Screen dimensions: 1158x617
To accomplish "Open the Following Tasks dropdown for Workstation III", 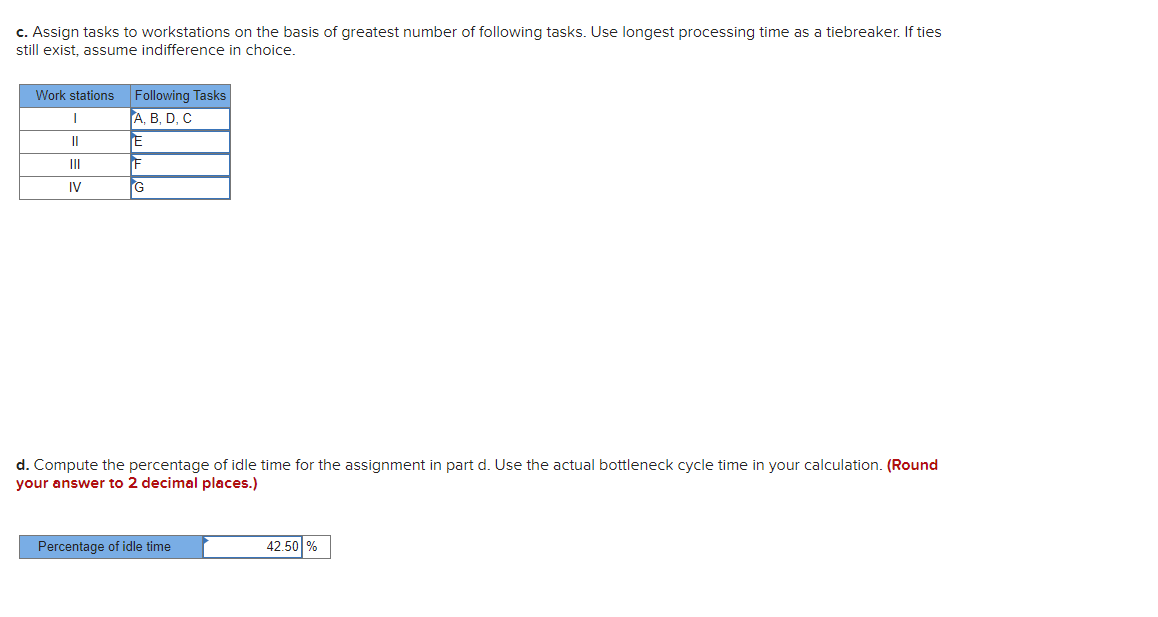I will [x=180, y=164].
